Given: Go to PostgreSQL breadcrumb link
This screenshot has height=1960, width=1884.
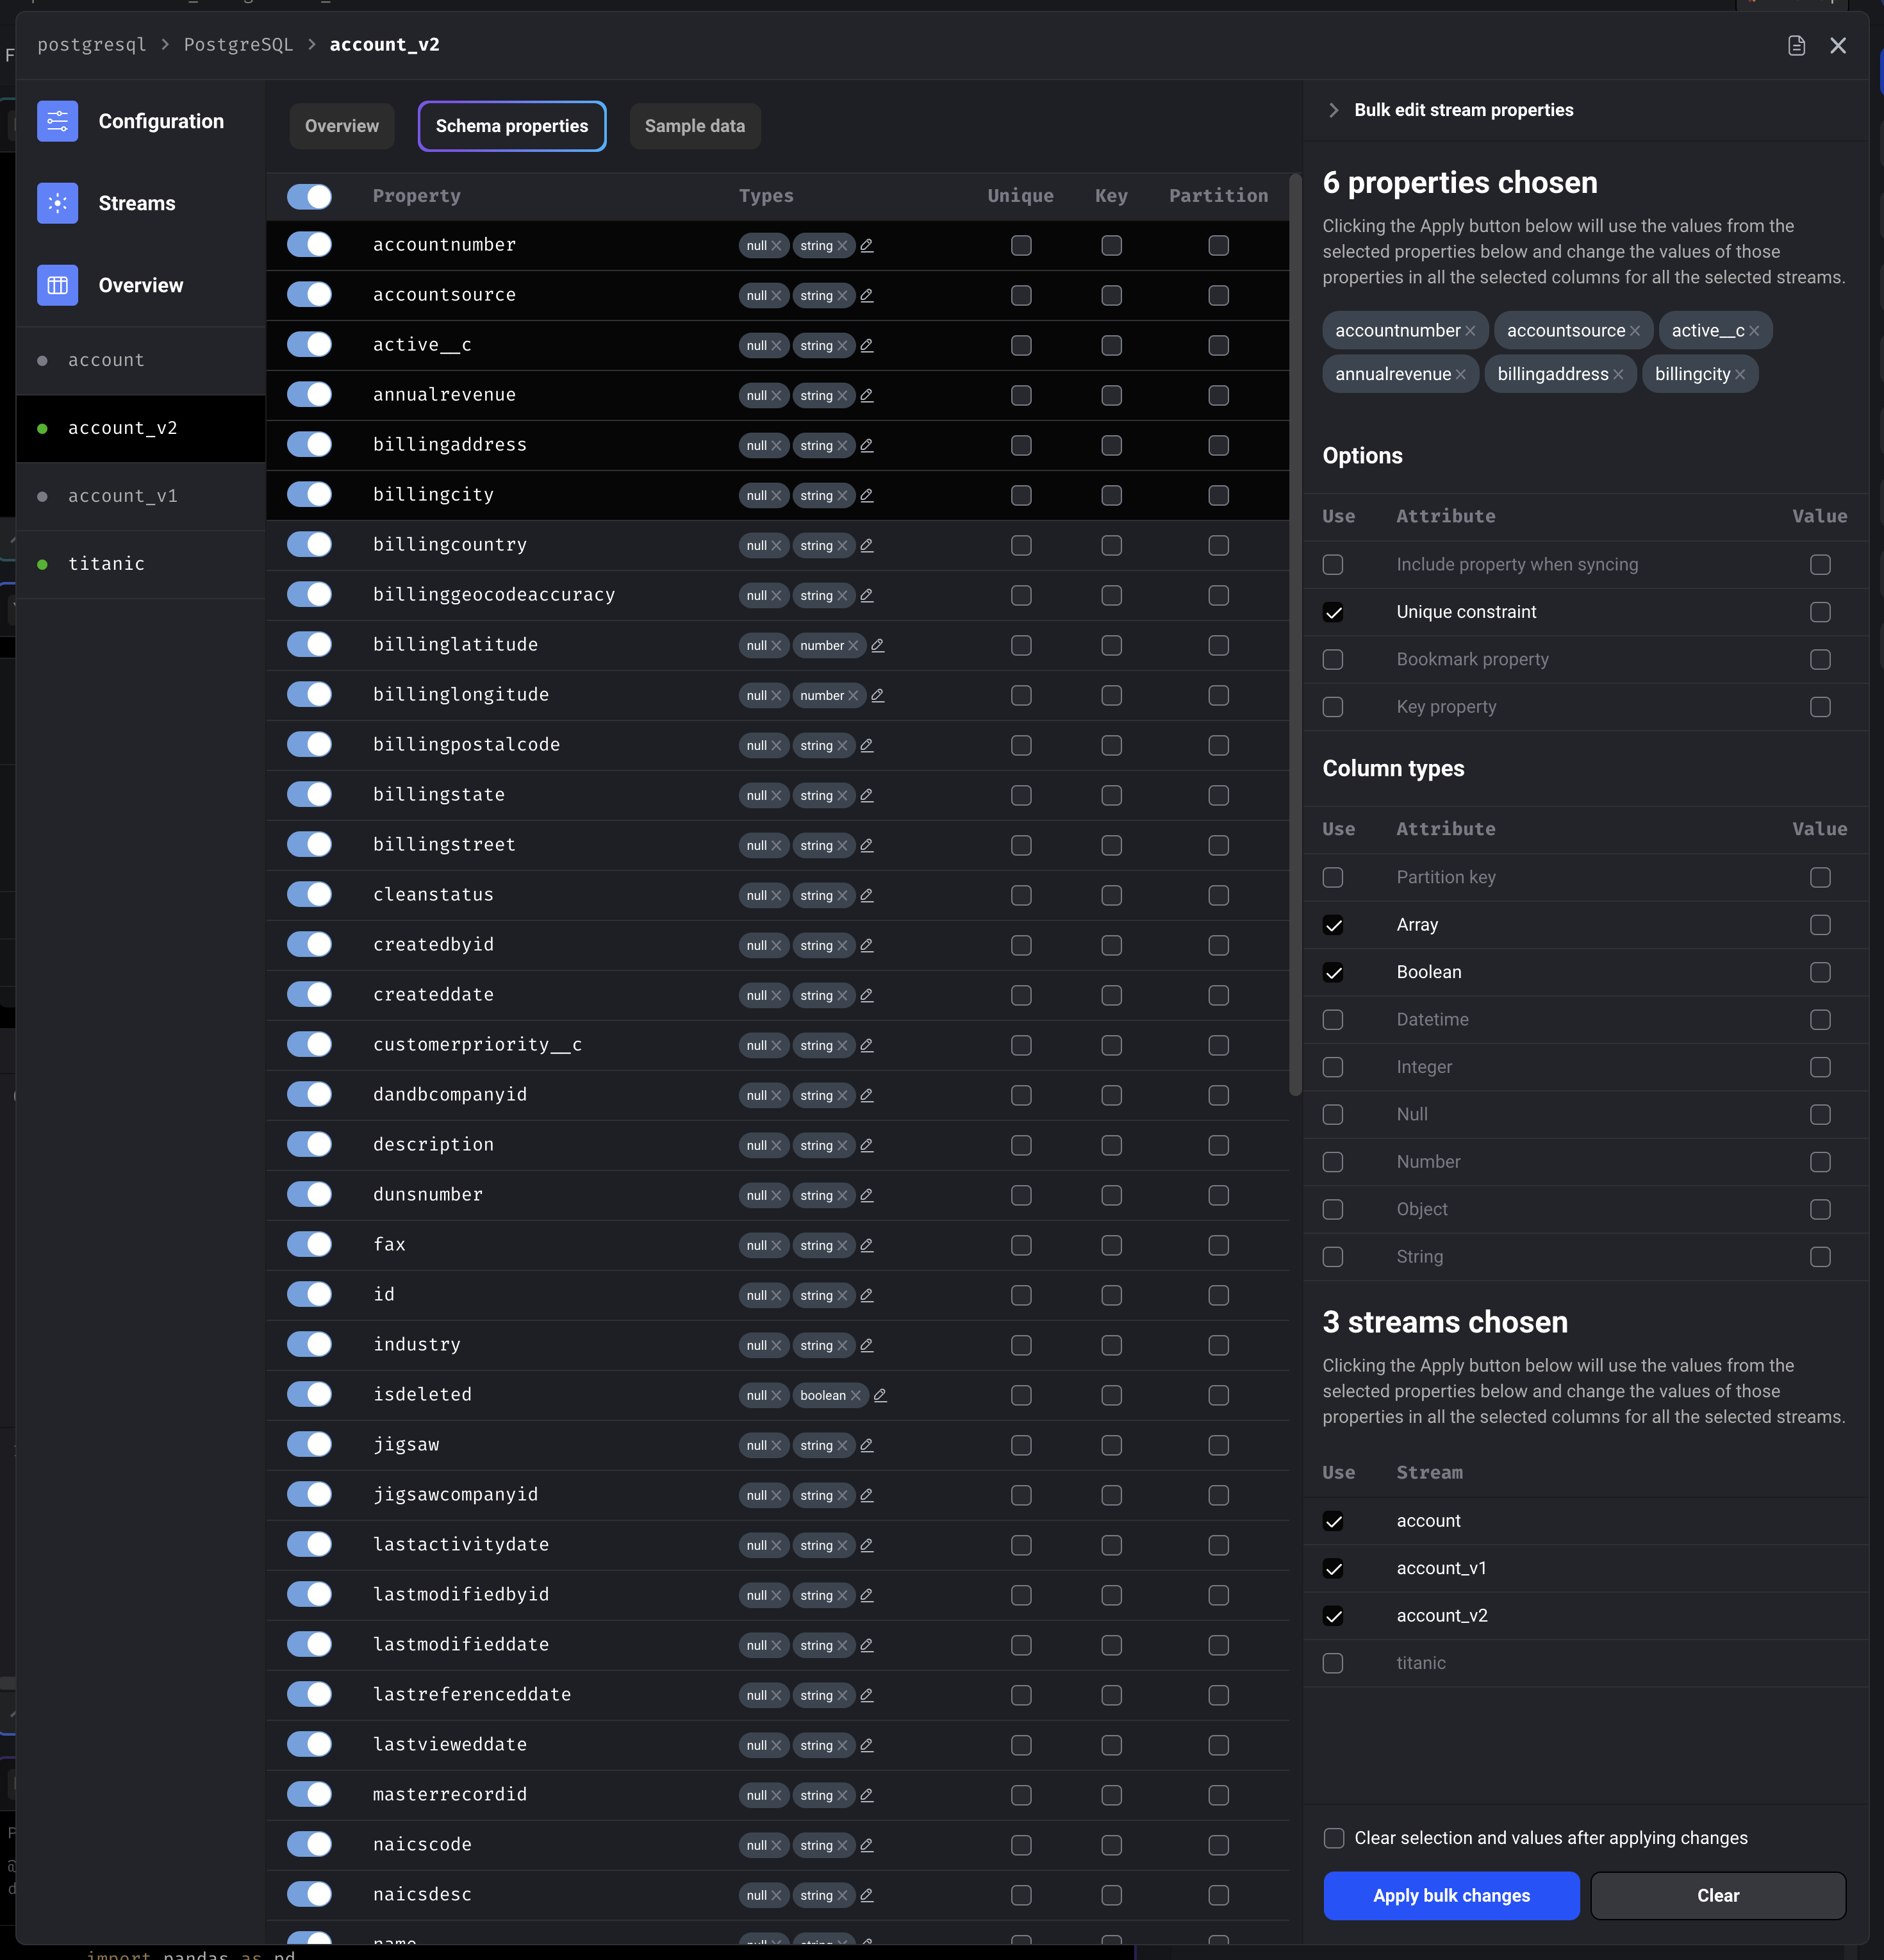Looking at the screenshot, I should tap(238, 45).
